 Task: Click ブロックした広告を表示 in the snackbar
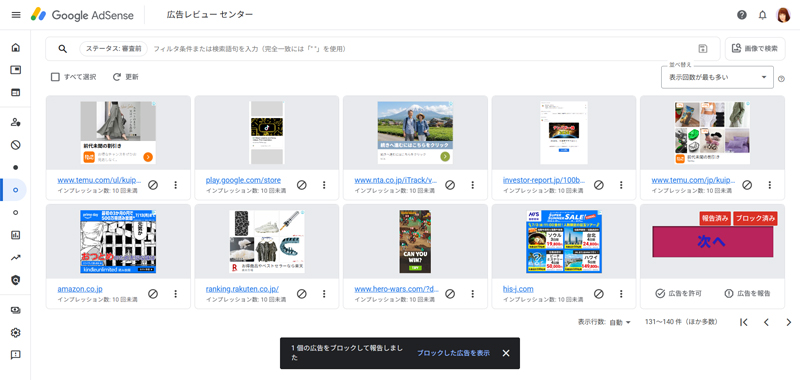(454, 353)
